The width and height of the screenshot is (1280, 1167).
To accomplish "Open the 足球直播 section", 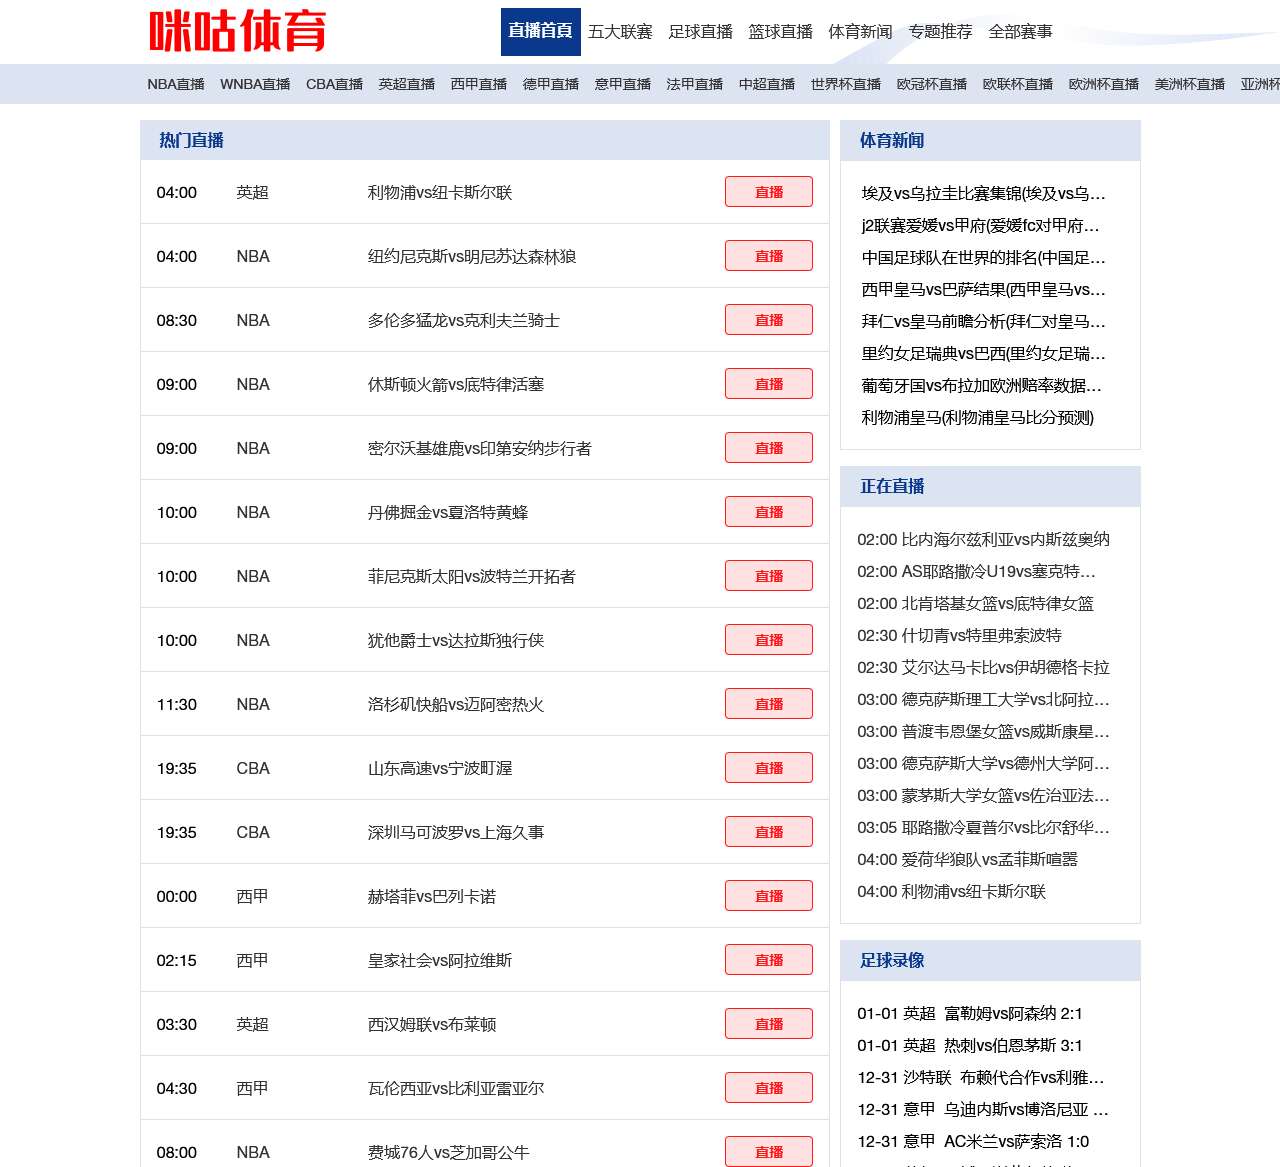I will pyautogui.click(x=701, y=31).
